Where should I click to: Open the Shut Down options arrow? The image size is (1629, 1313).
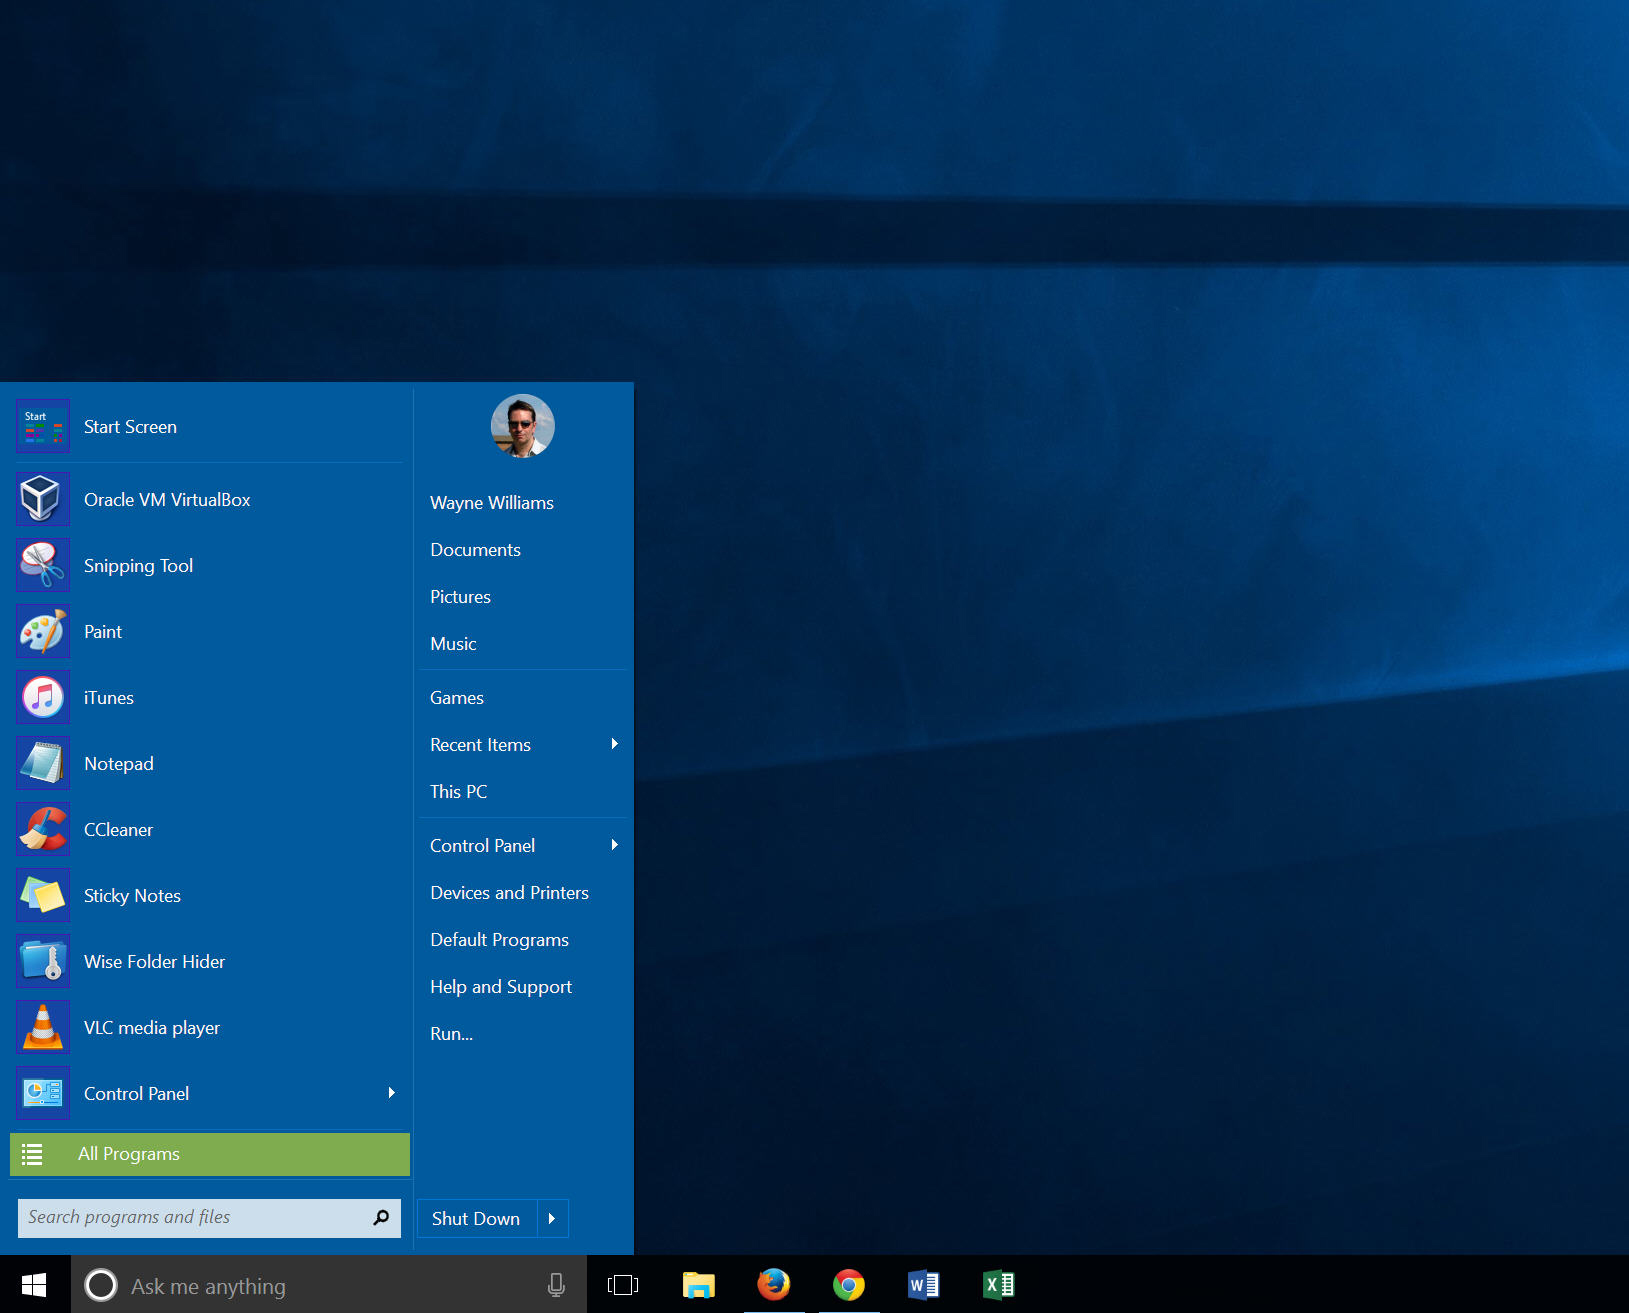coord(552,1218)
